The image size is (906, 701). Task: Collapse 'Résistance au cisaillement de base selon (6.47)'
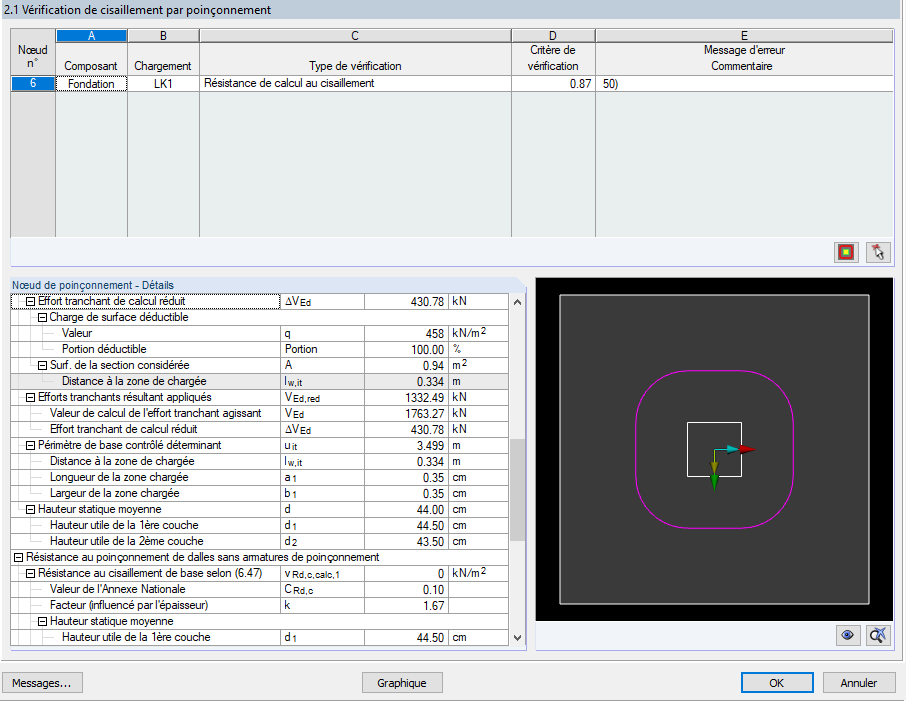click(x=31, y=573)
